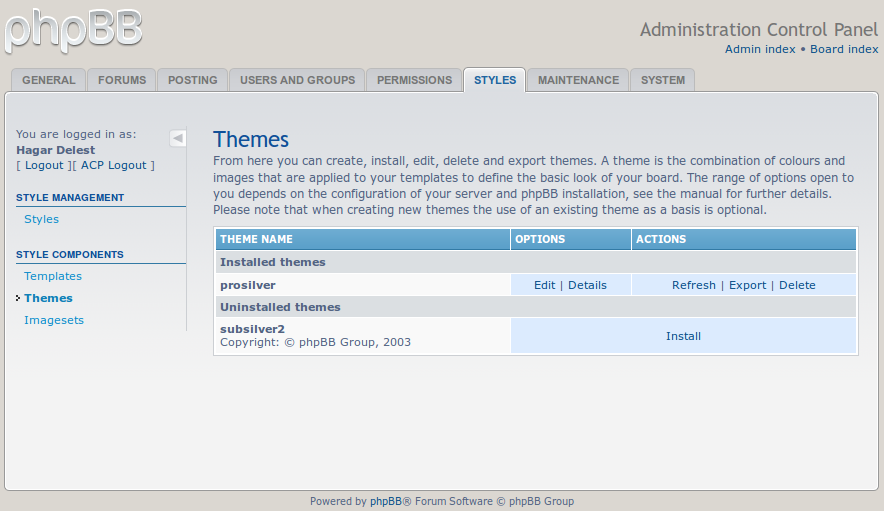Install the subsilver2 theme

[683, 336]
